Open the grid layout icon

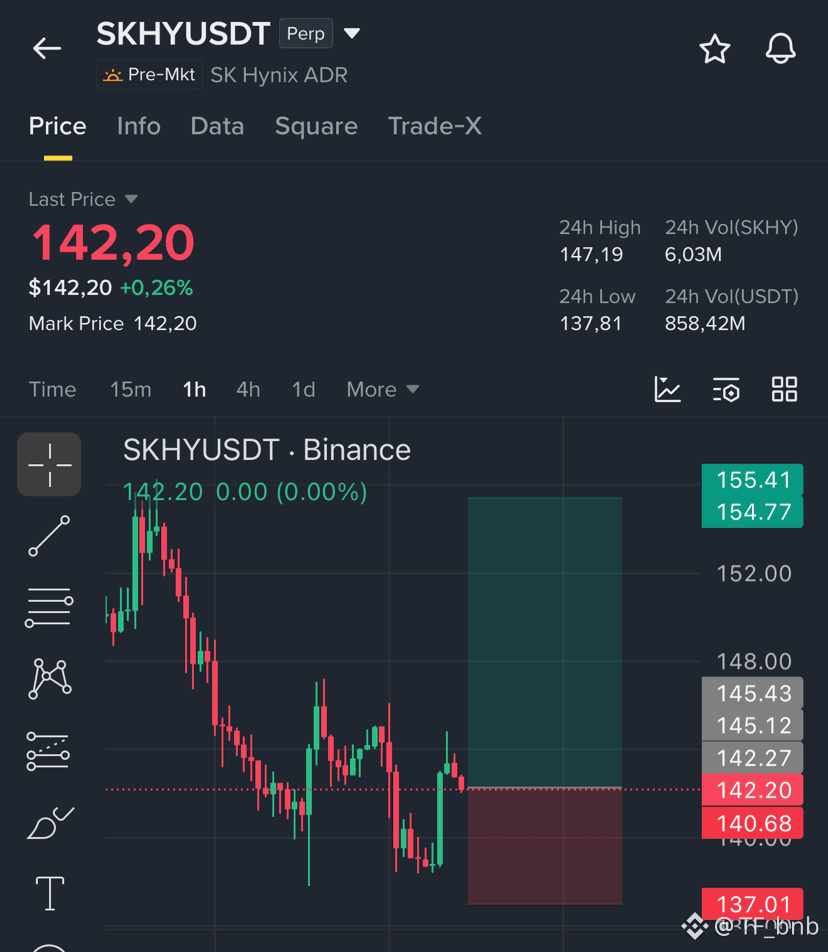(x=784, y=389)
